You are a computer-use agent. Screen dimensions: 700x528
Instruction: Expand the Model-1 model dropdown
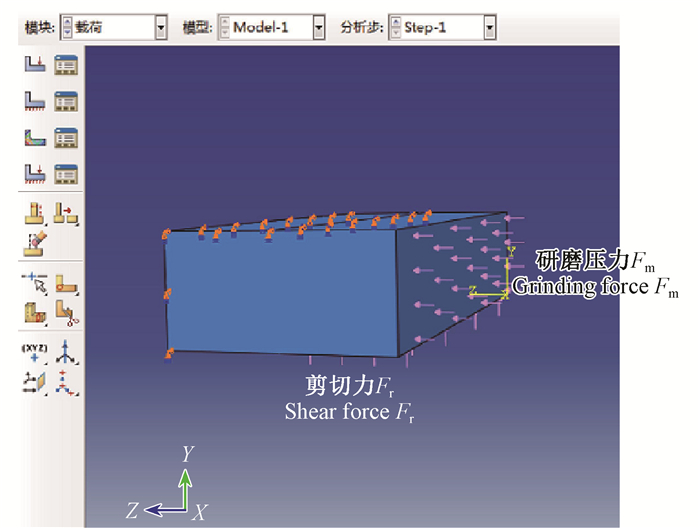(x=319, y=29)
